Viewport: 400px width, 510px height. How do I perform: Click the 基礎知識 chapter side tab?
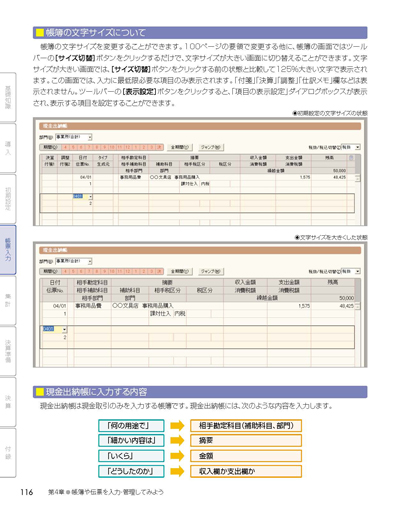point(8,97)
